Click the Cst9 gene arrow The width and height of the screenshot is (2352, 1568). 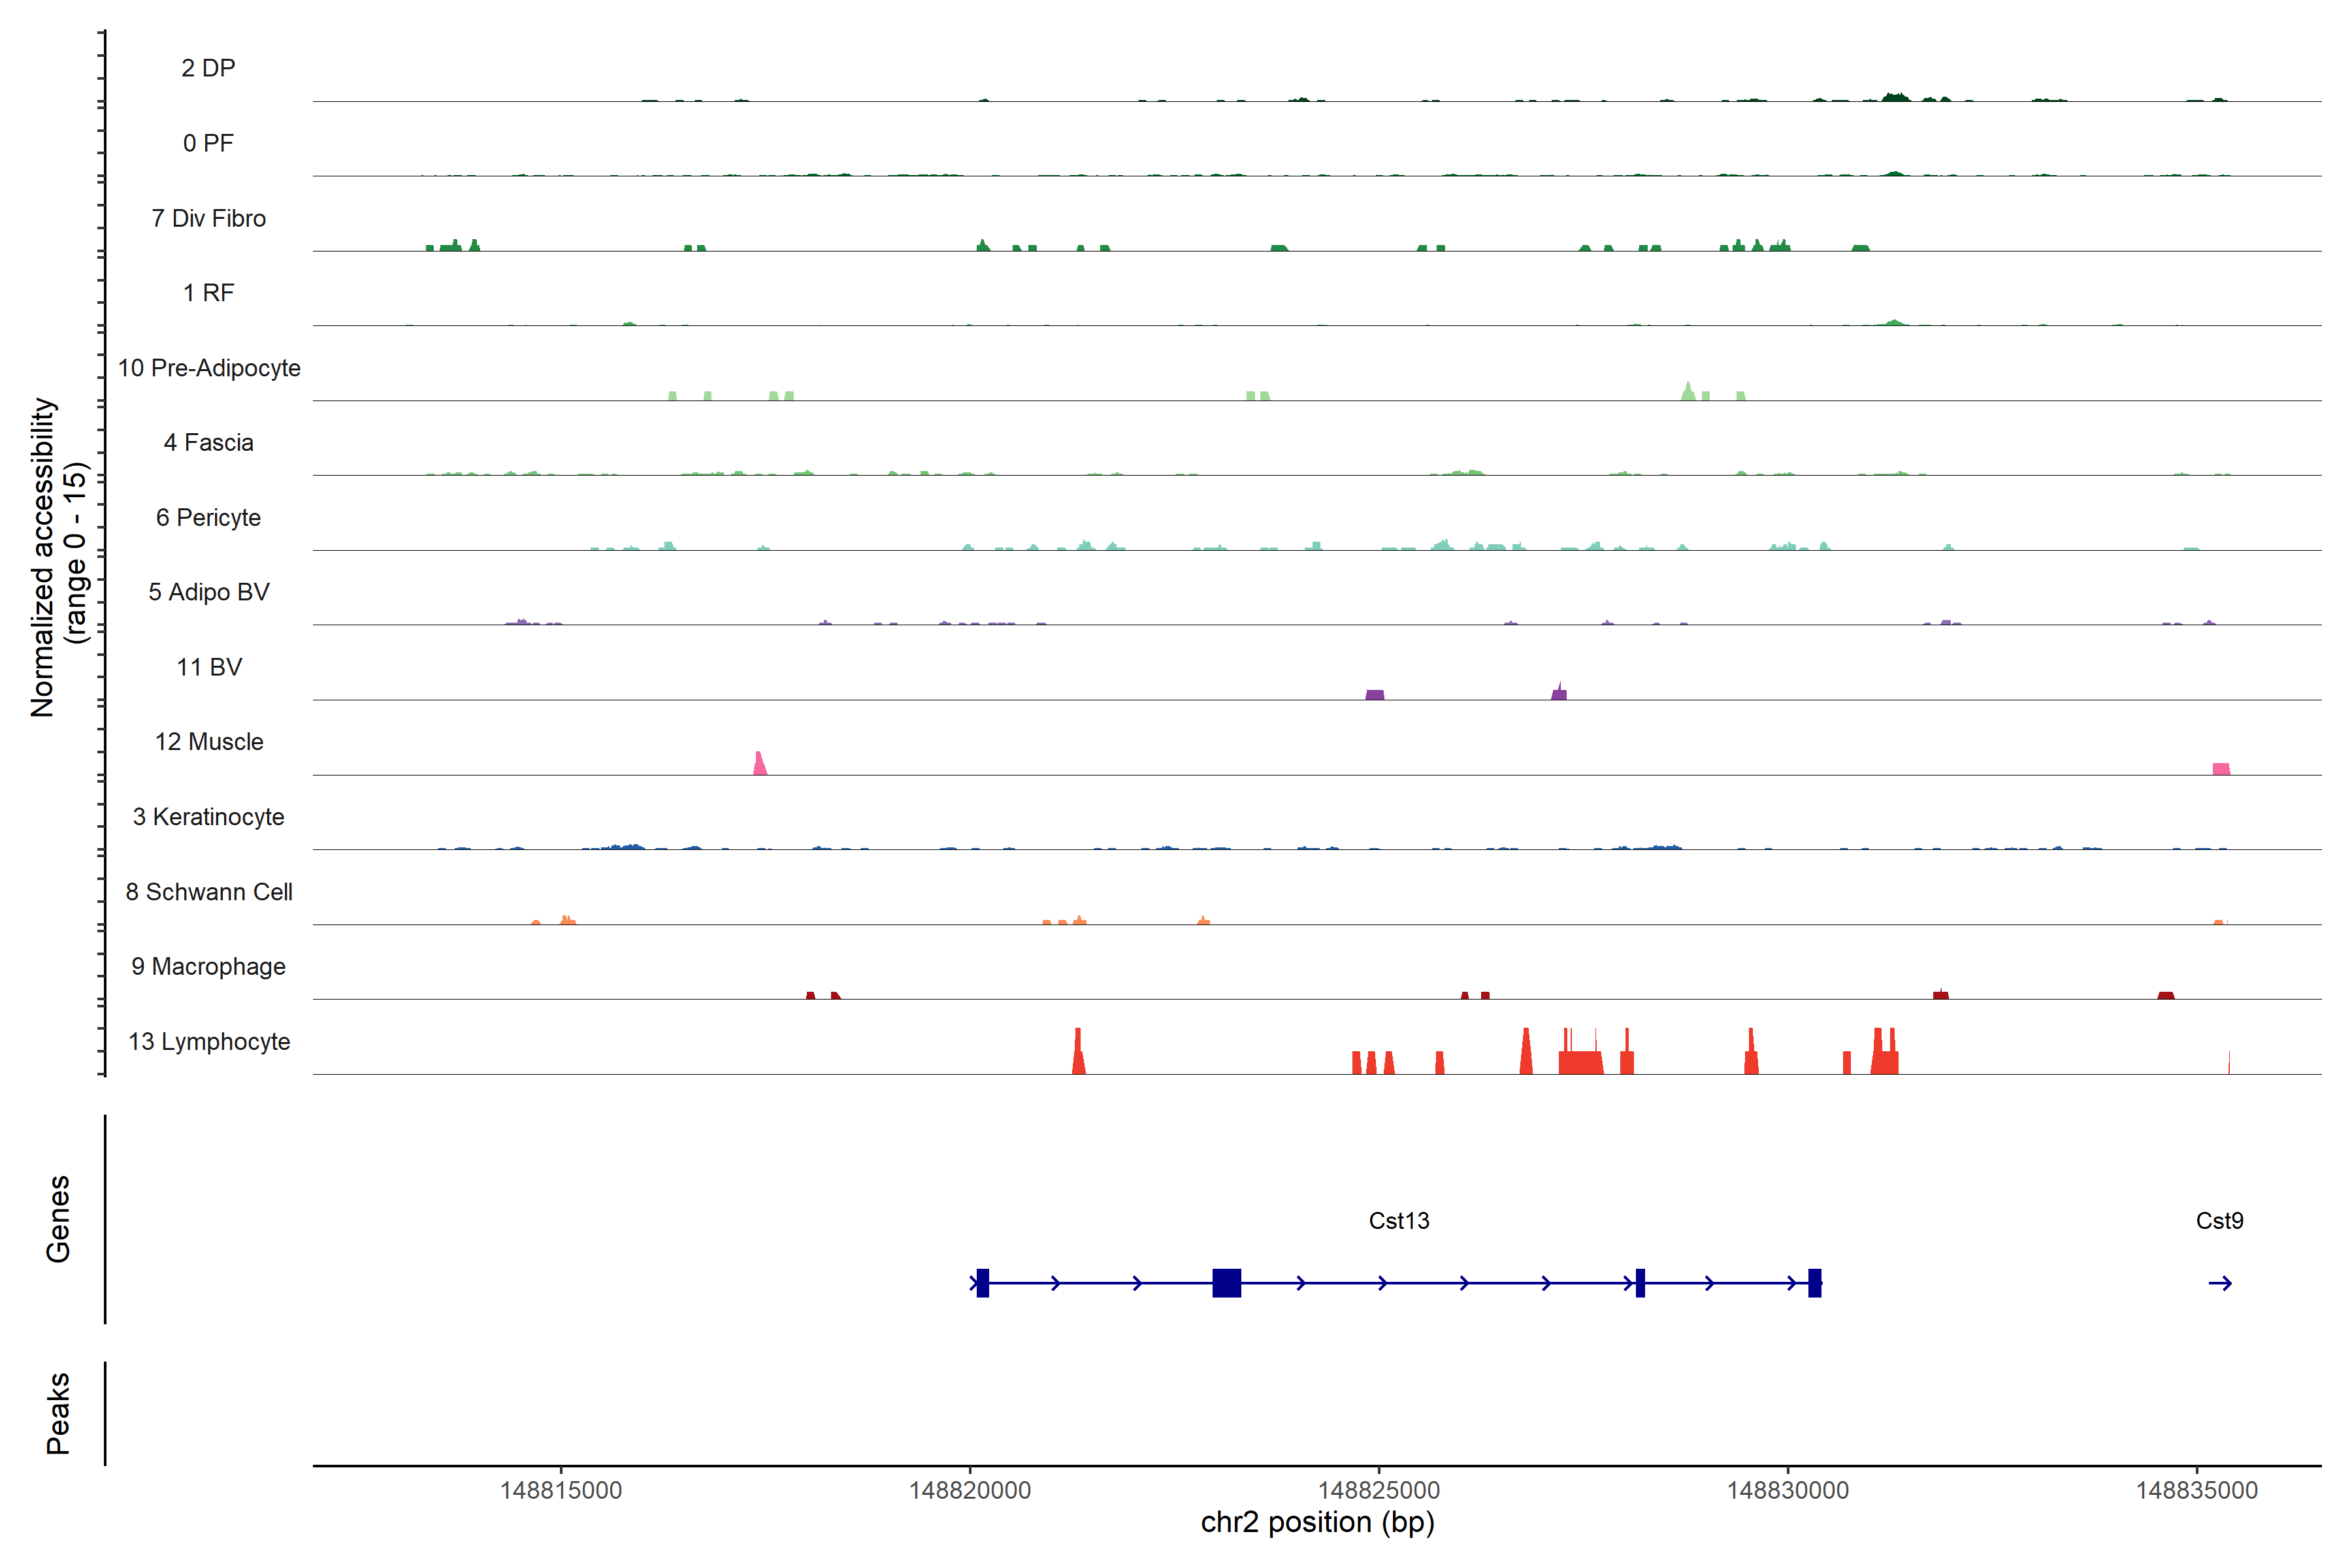click(2219, 1283)
